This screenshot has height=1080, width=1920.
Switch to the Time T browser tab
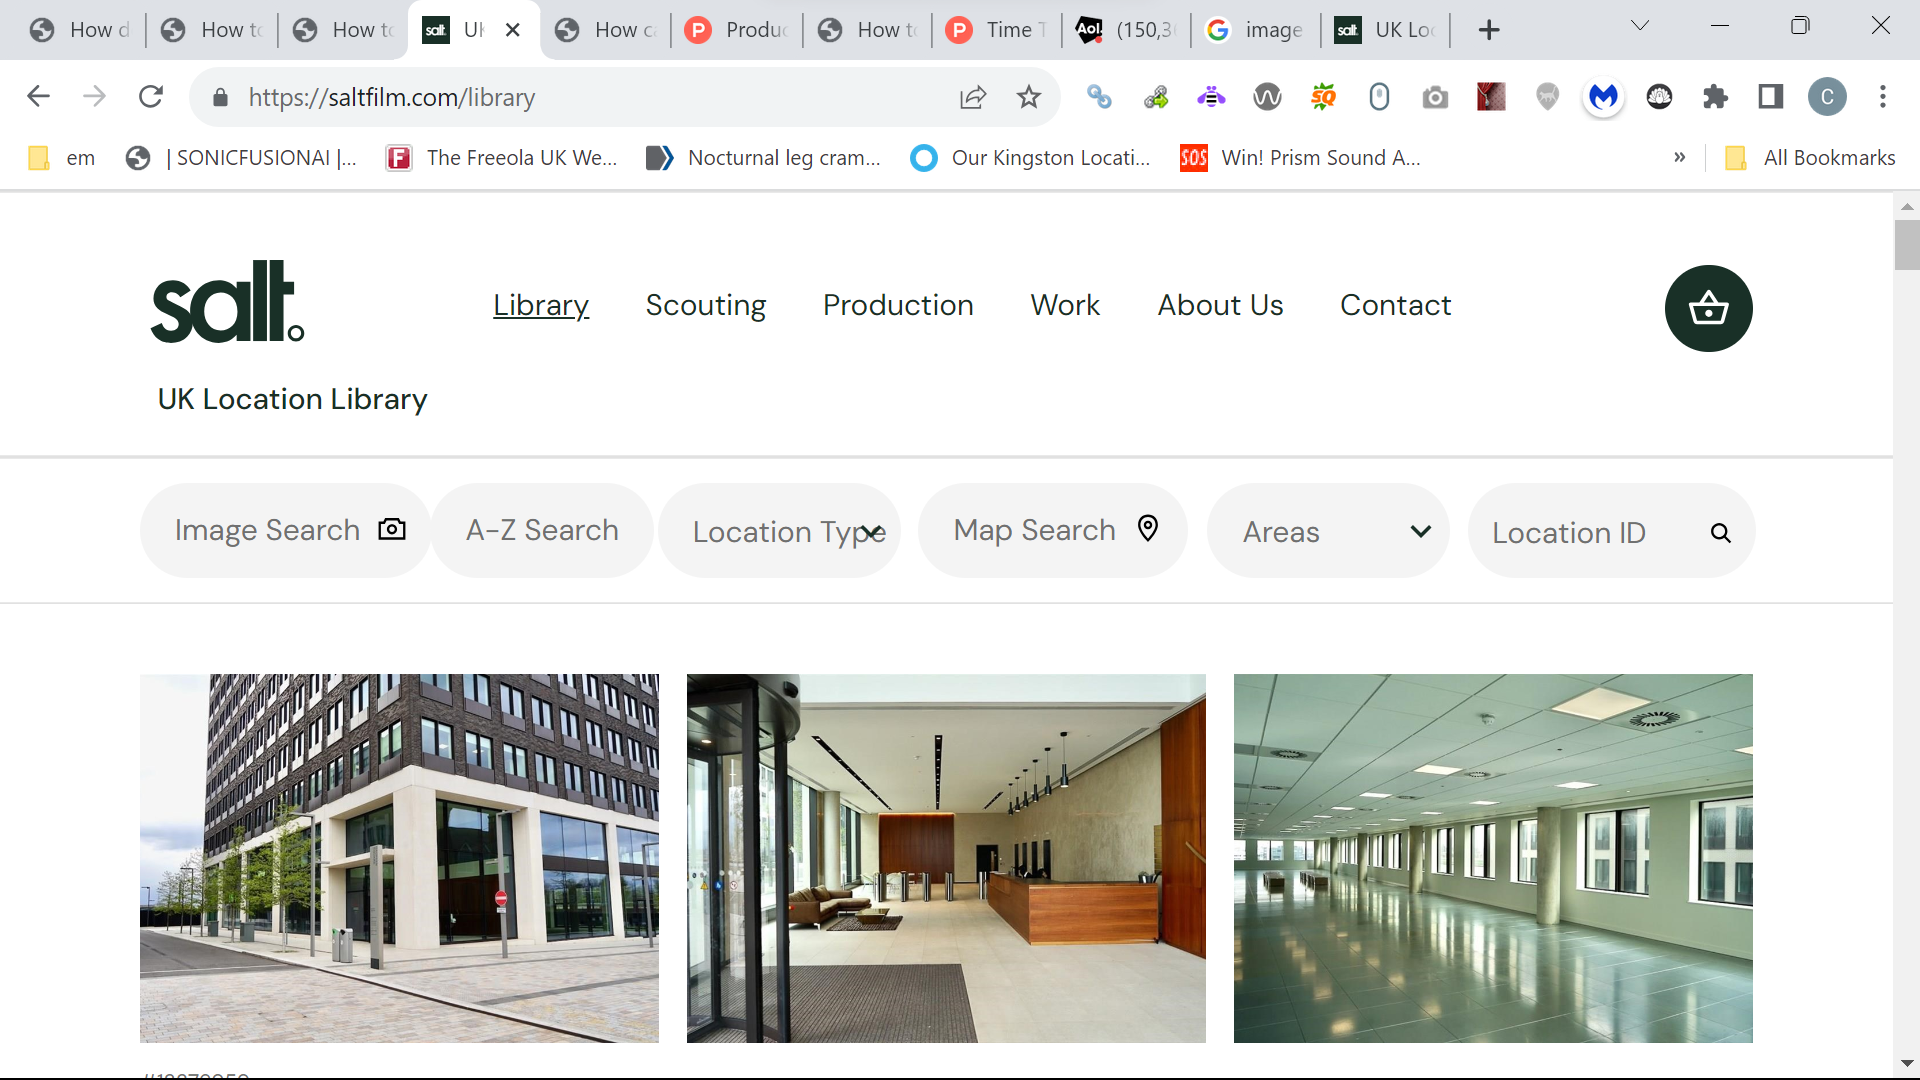996,29
